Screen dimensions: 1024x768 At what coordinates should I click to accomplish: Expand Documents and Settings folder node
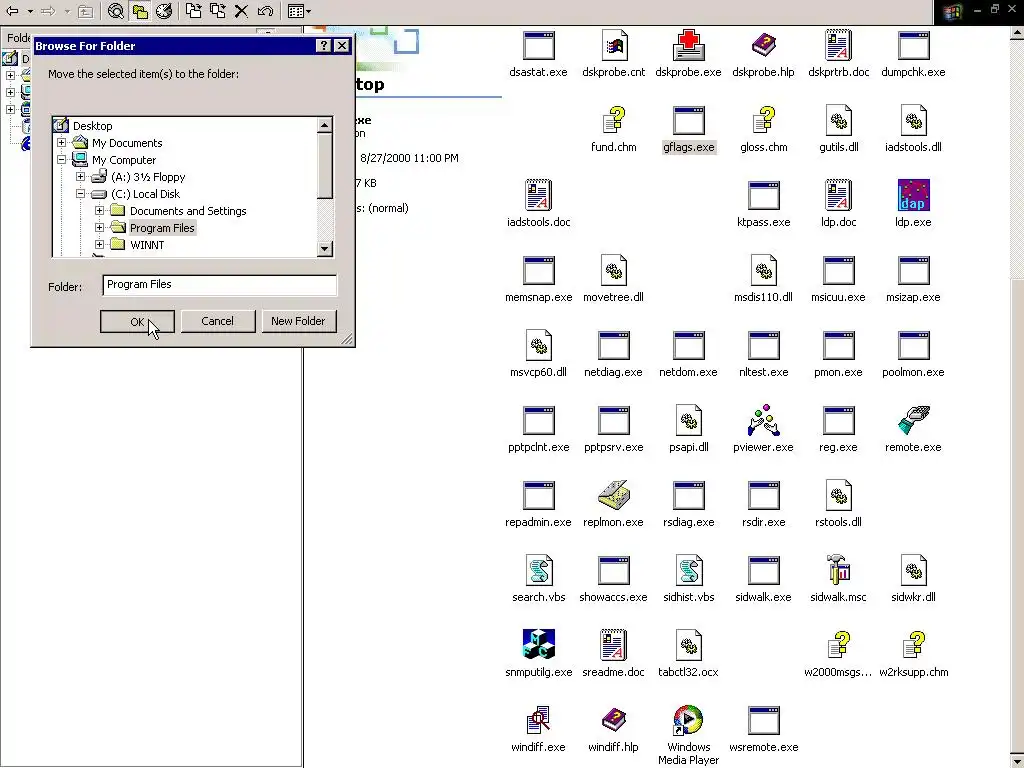coord(99,211)
